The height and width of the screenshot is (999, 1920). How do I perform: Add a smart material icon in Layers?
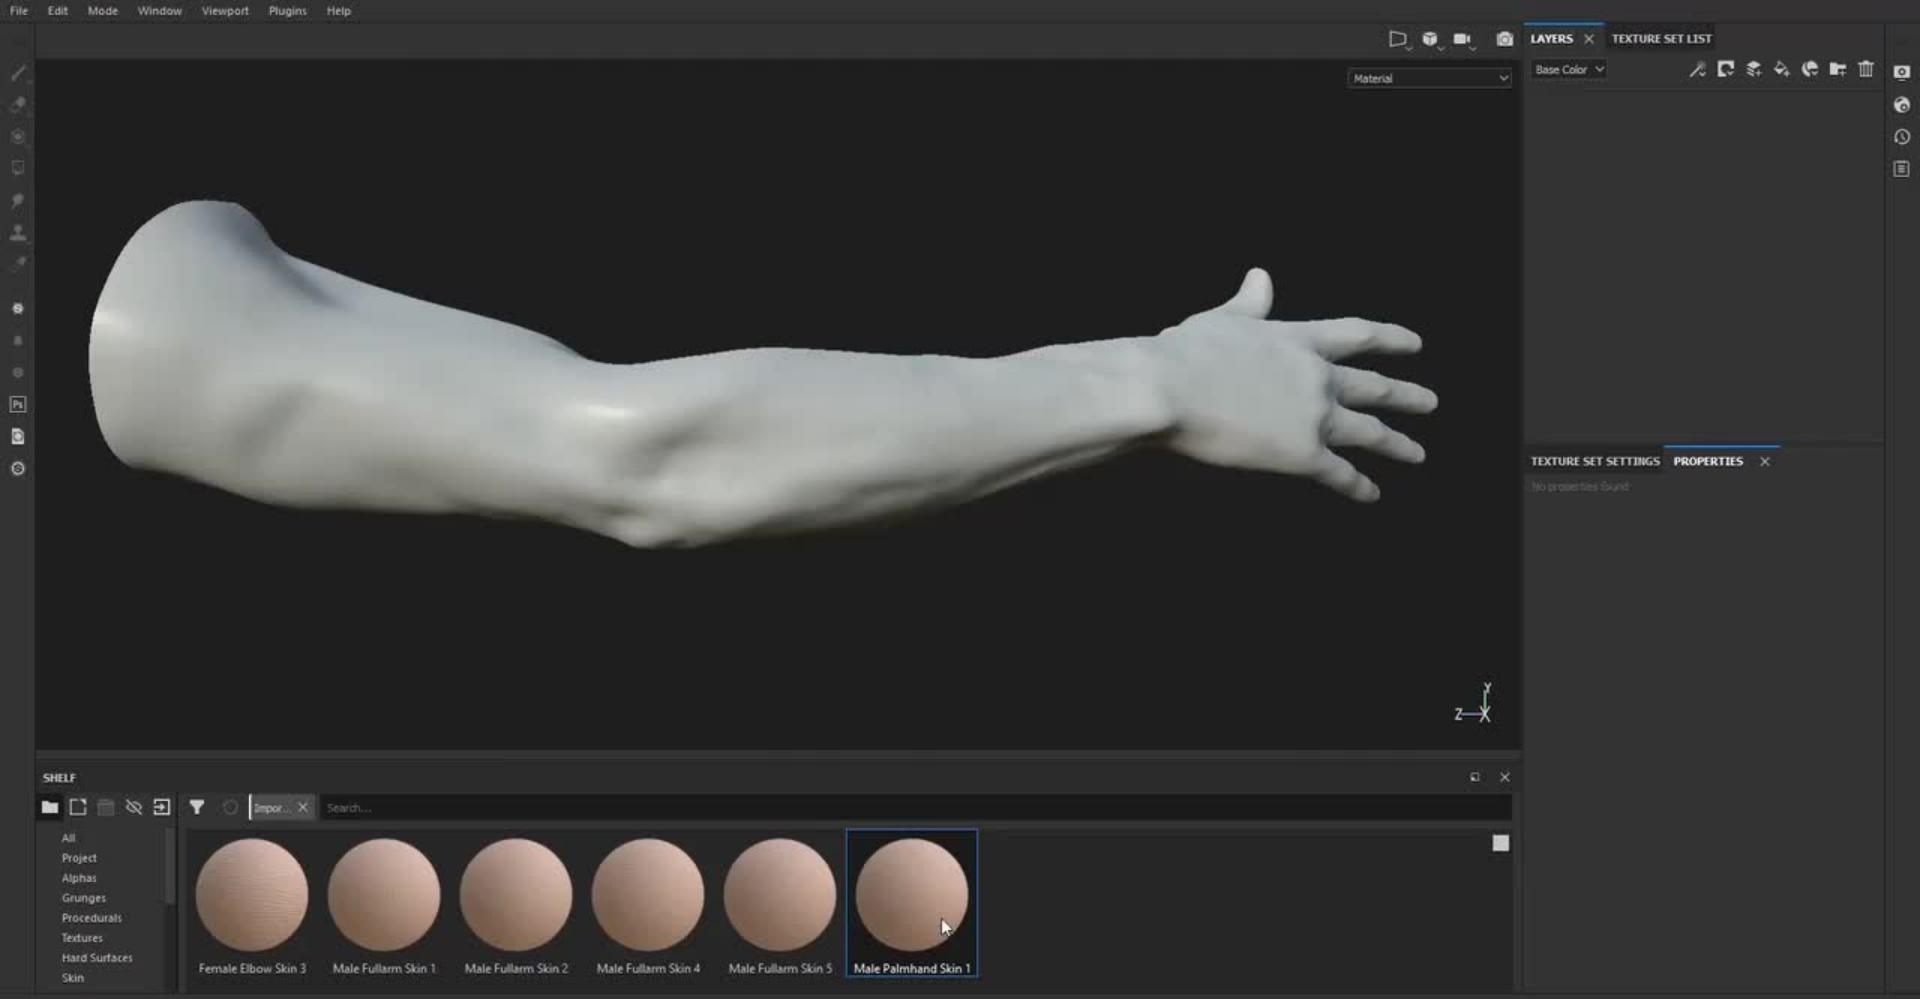click(1809, 69)
